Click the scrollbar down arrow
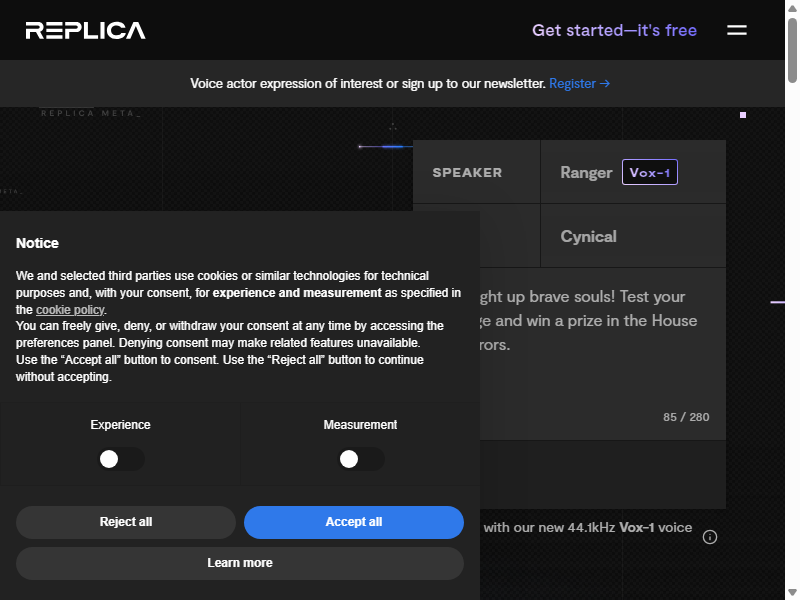Image resolution: width=800 pixels, height=600 pixels. [x=792, y=592]
